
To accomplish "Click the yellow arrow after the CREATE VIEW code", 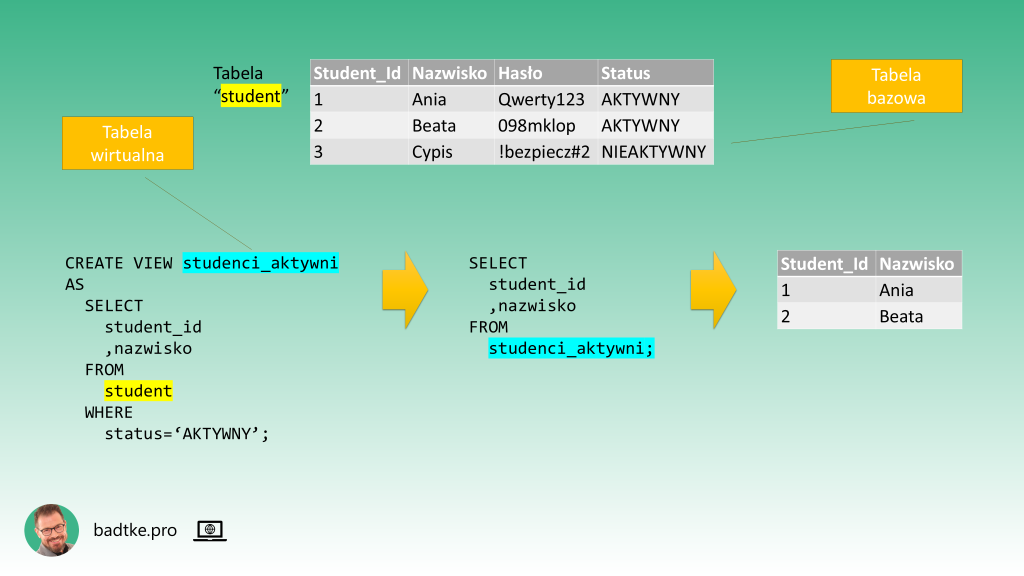I will (x=405, y=290).
